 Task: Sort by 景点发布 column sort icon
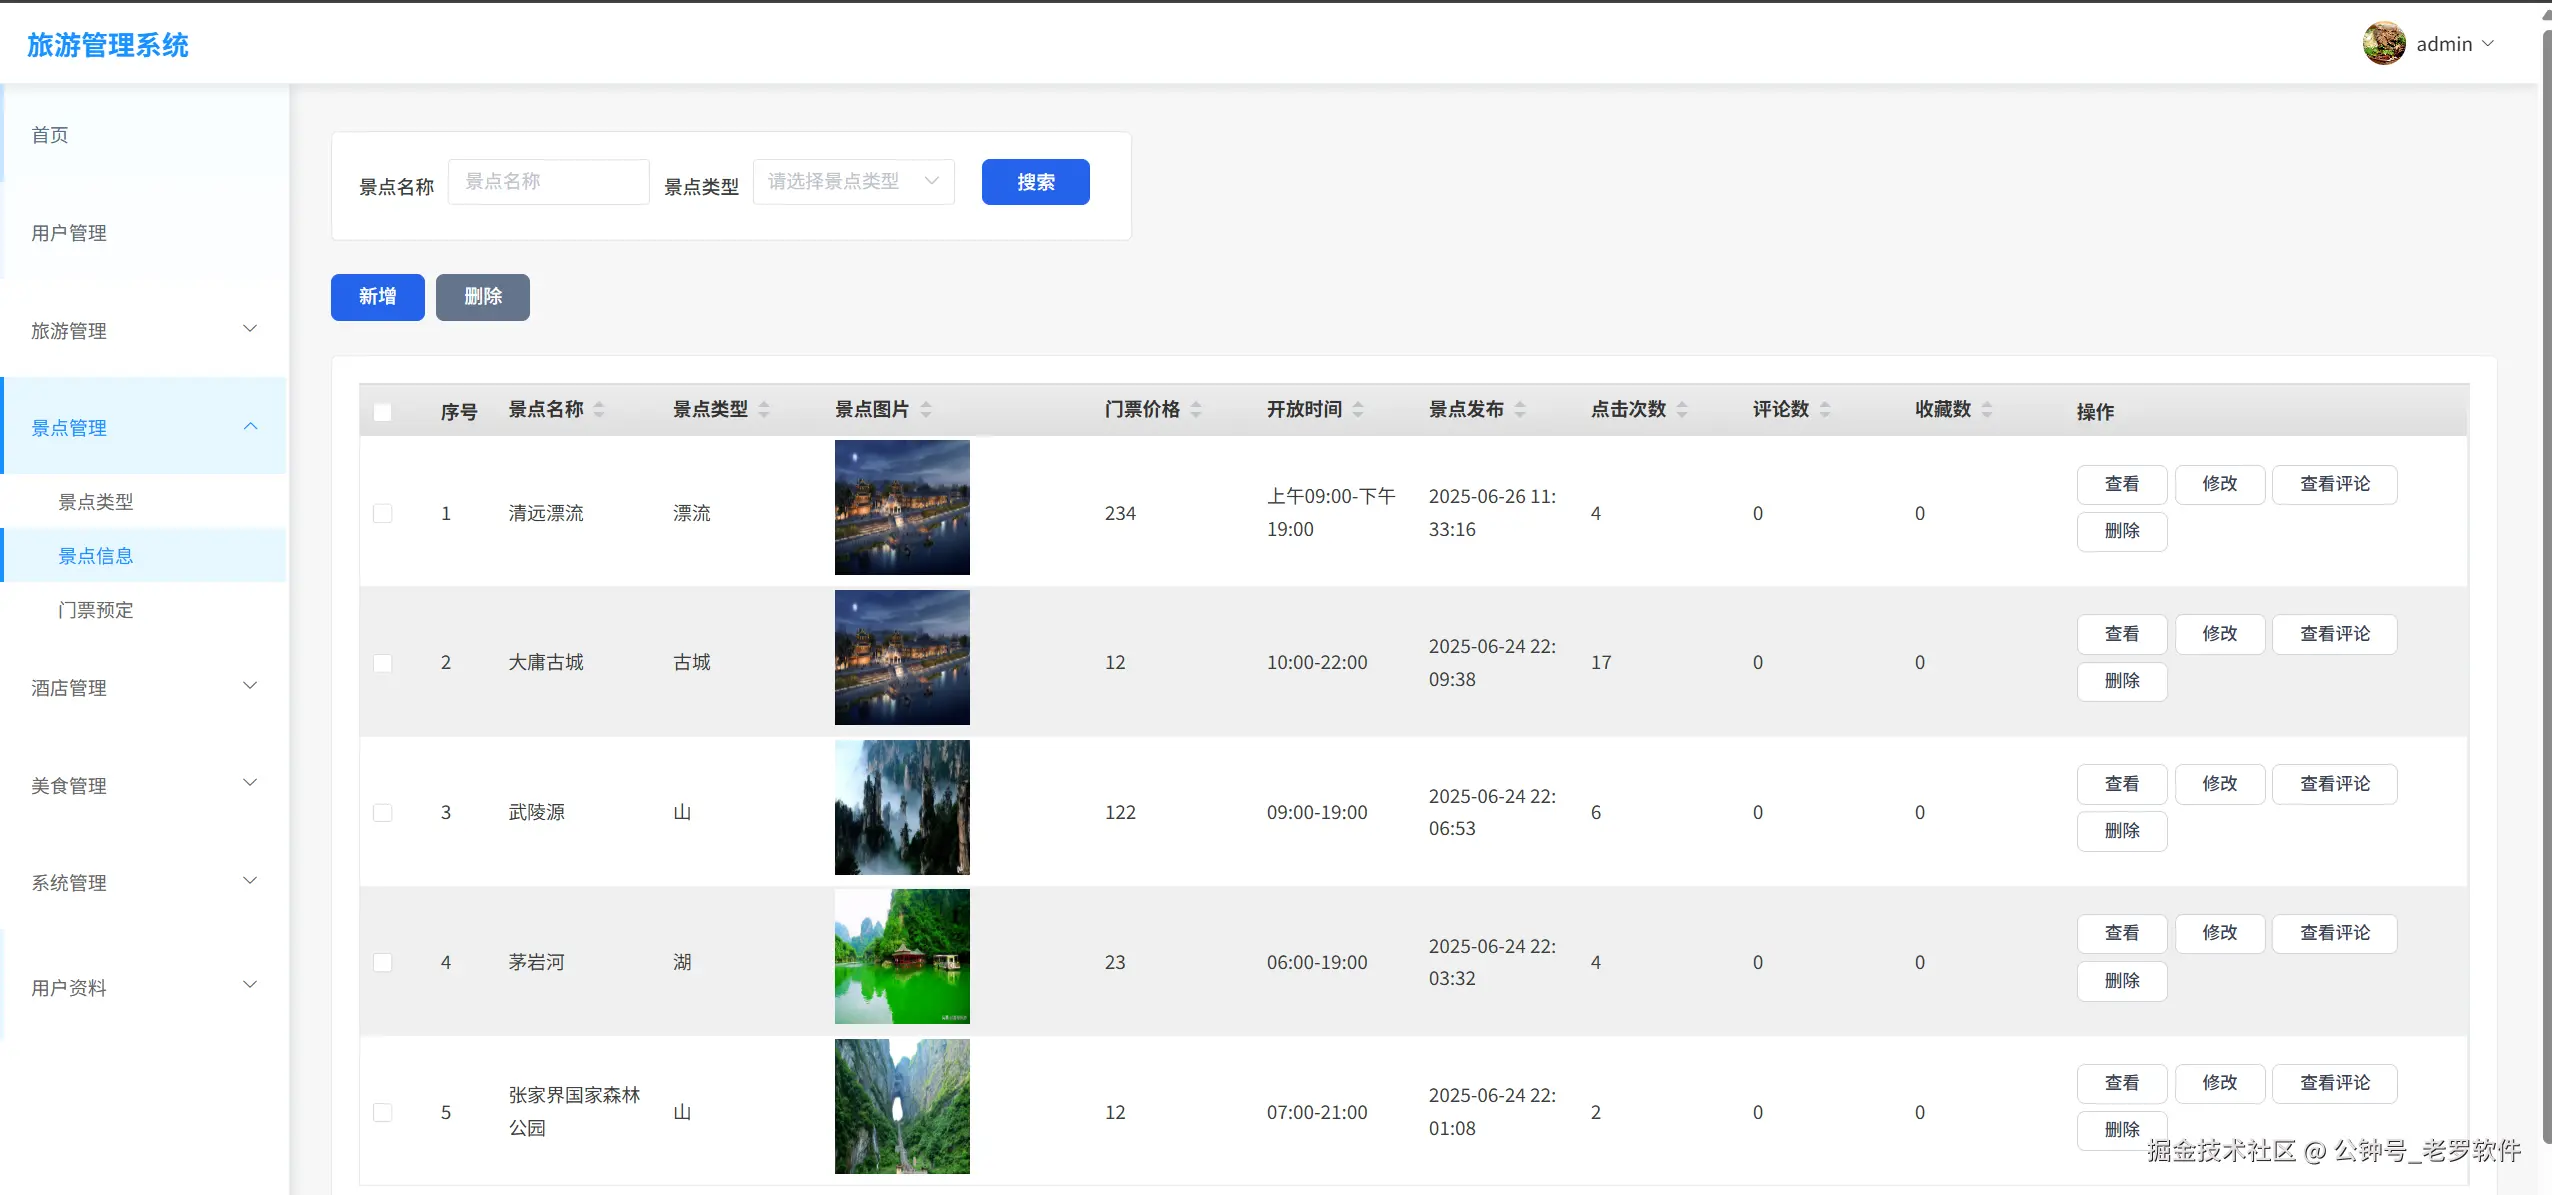[1520, 410]
